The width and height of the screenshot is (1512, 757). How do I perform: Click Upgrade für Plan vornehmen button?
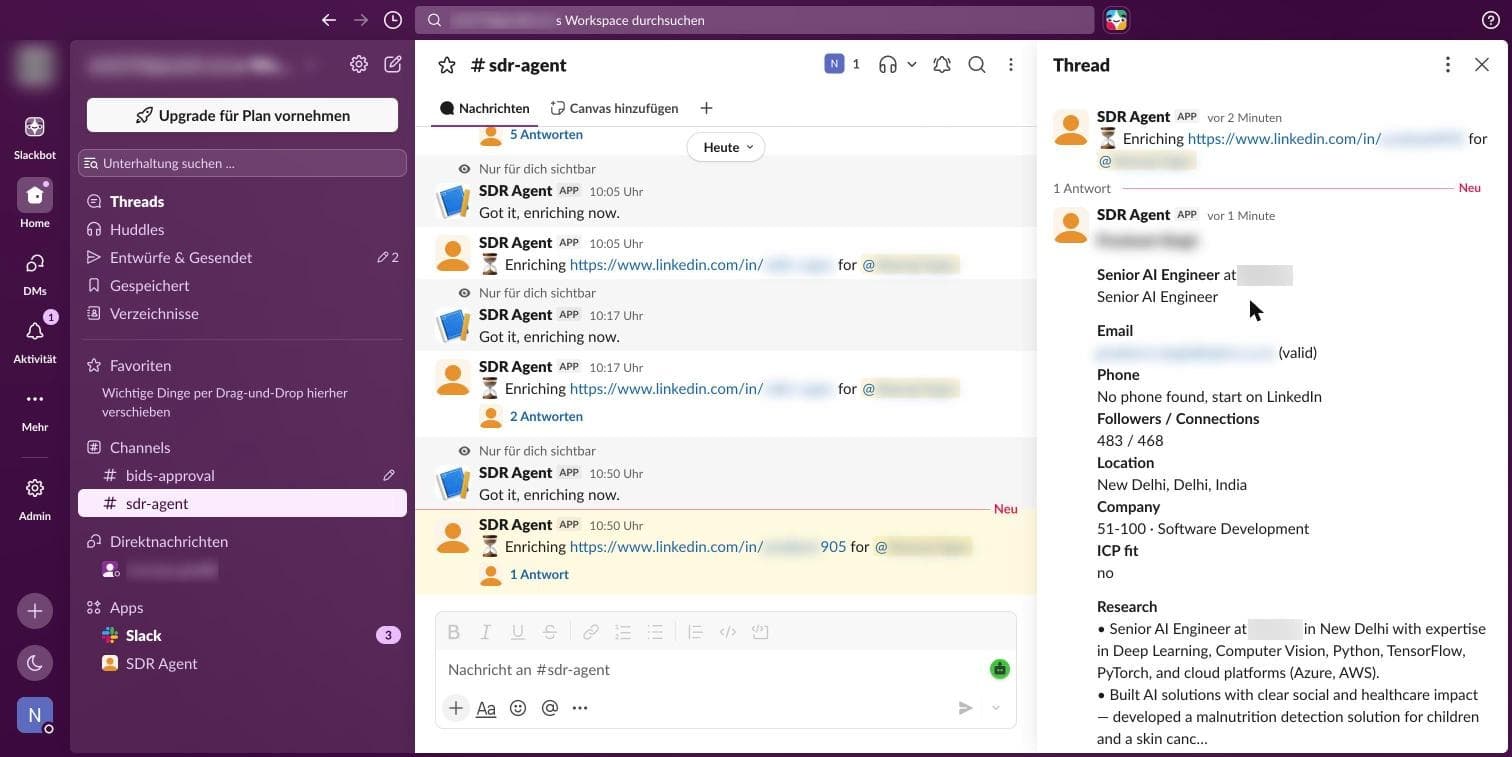(242, 115)
